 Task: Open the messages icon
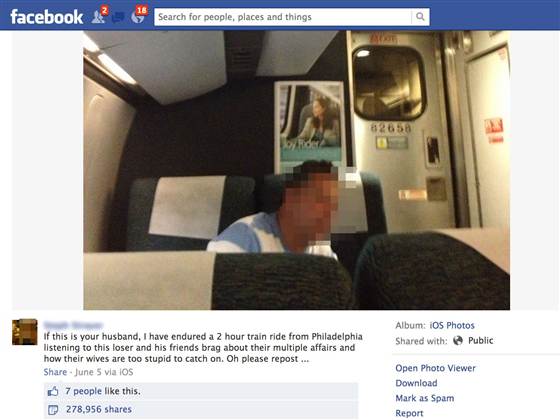coord(119,17)
